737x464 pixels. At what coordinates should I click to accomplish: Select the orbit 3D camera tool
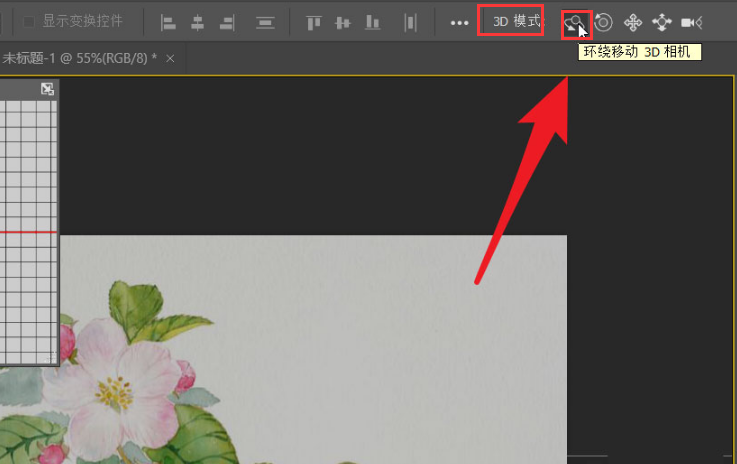tap(576, 23)
